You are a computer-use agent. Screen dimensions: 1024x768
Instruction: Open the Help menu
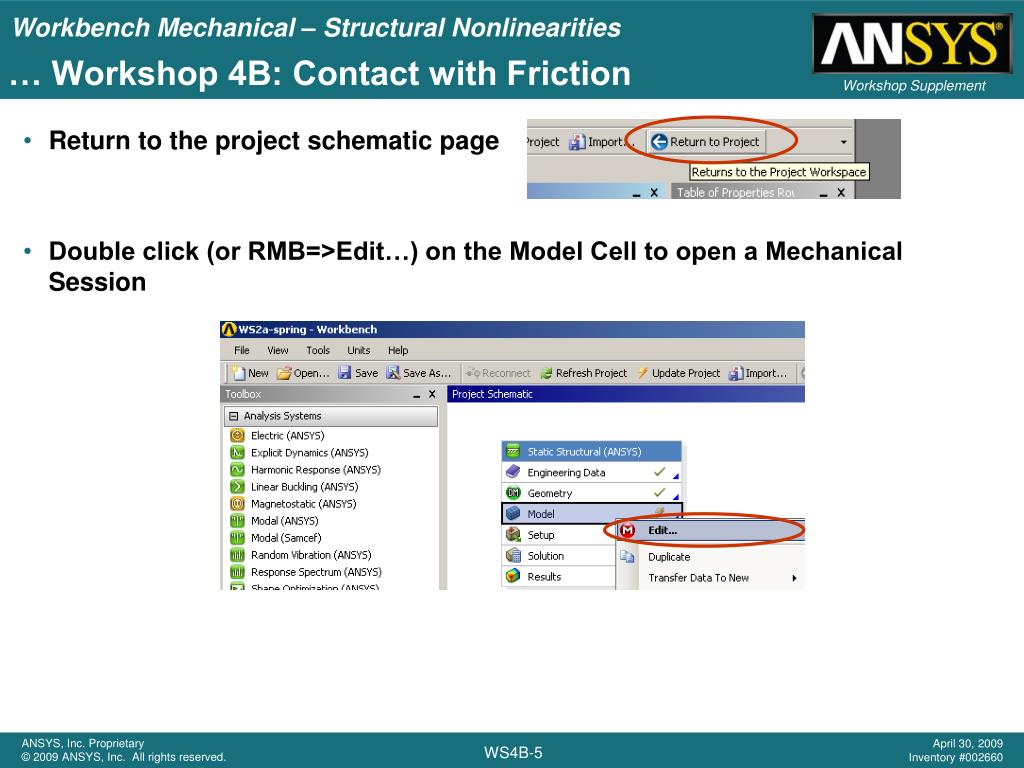(x=398, y=350)
